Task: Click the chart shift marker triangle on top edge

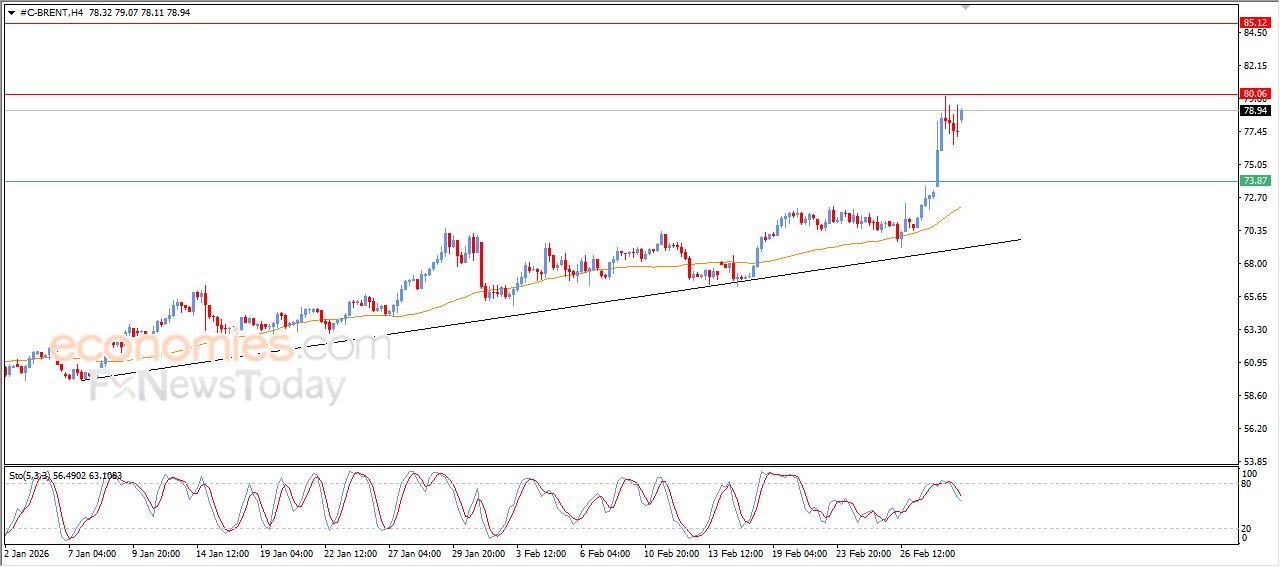Action: click(x=965, y=7)
